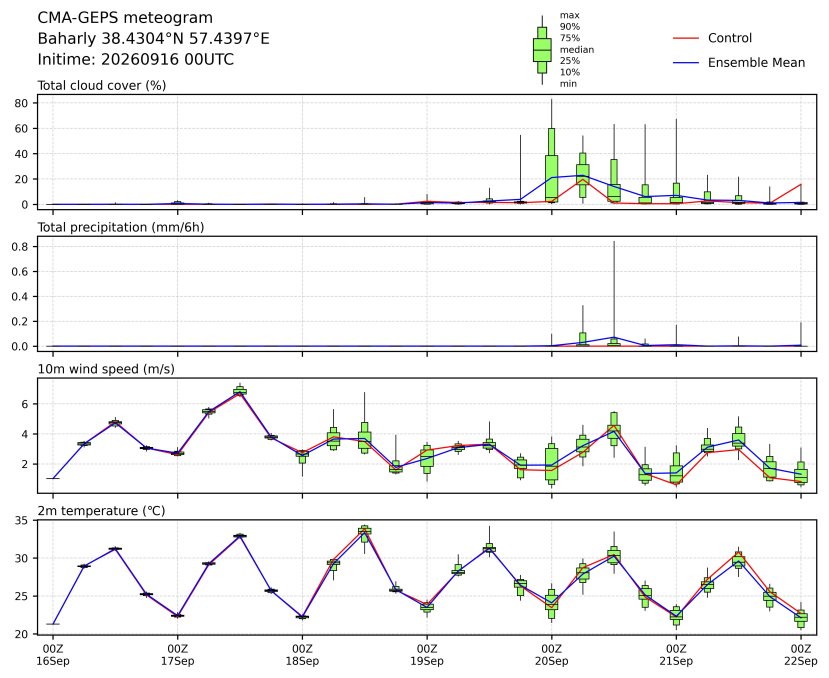
Task: Click the Total cloud cover panel title
Action: click(x=102, y=86)
